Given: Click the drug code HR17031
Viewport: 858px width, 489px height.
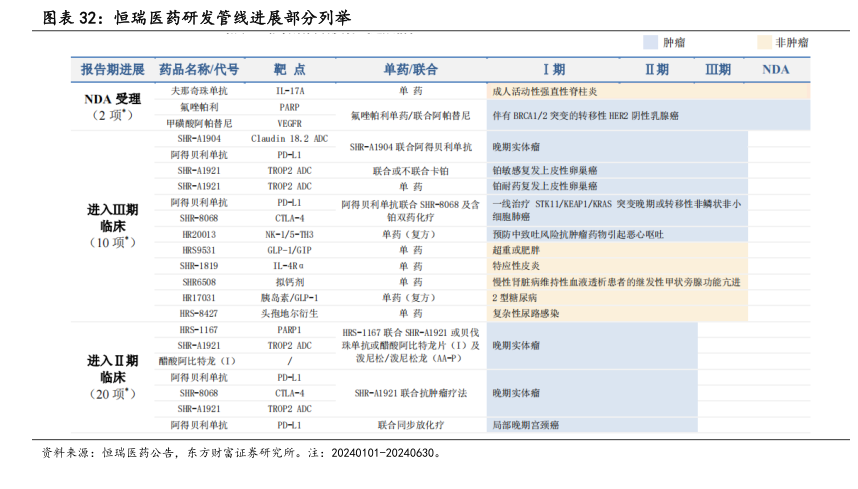Looking at the screenshot, I should [199, 298].
